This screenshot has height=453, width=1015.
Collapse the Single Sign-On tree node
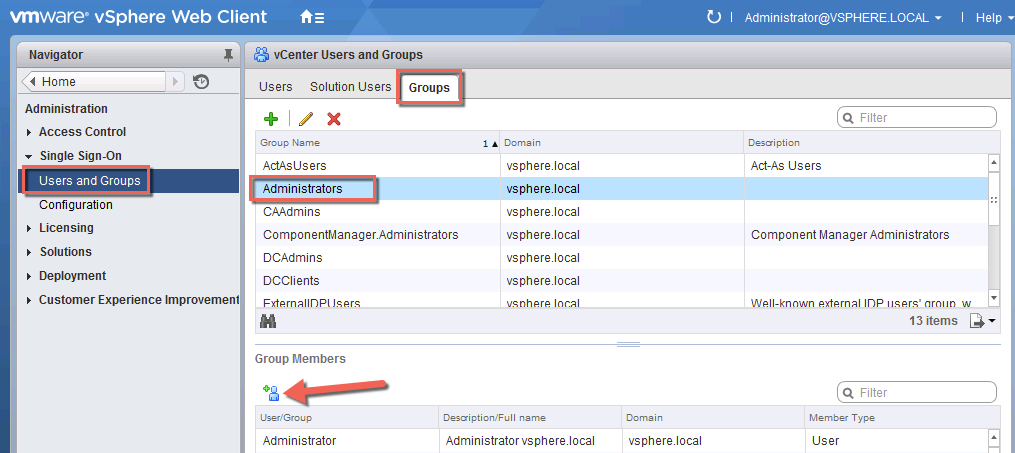click(30, 156)
